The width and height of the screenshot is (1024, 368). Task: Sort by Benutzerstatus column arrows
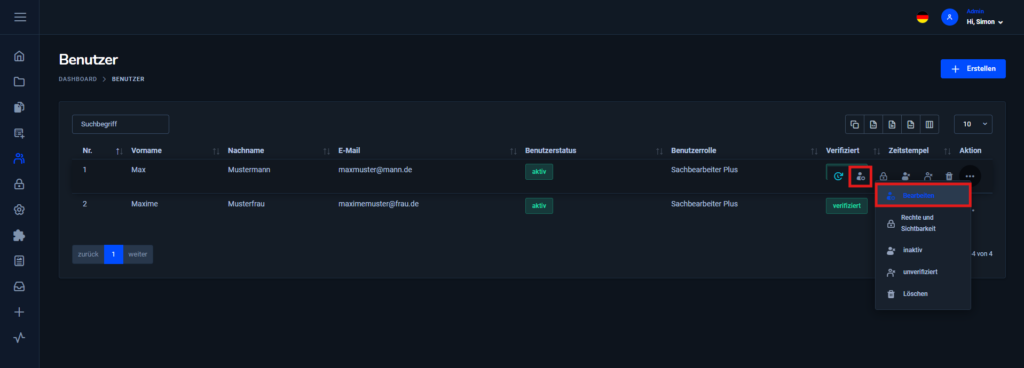660,151
